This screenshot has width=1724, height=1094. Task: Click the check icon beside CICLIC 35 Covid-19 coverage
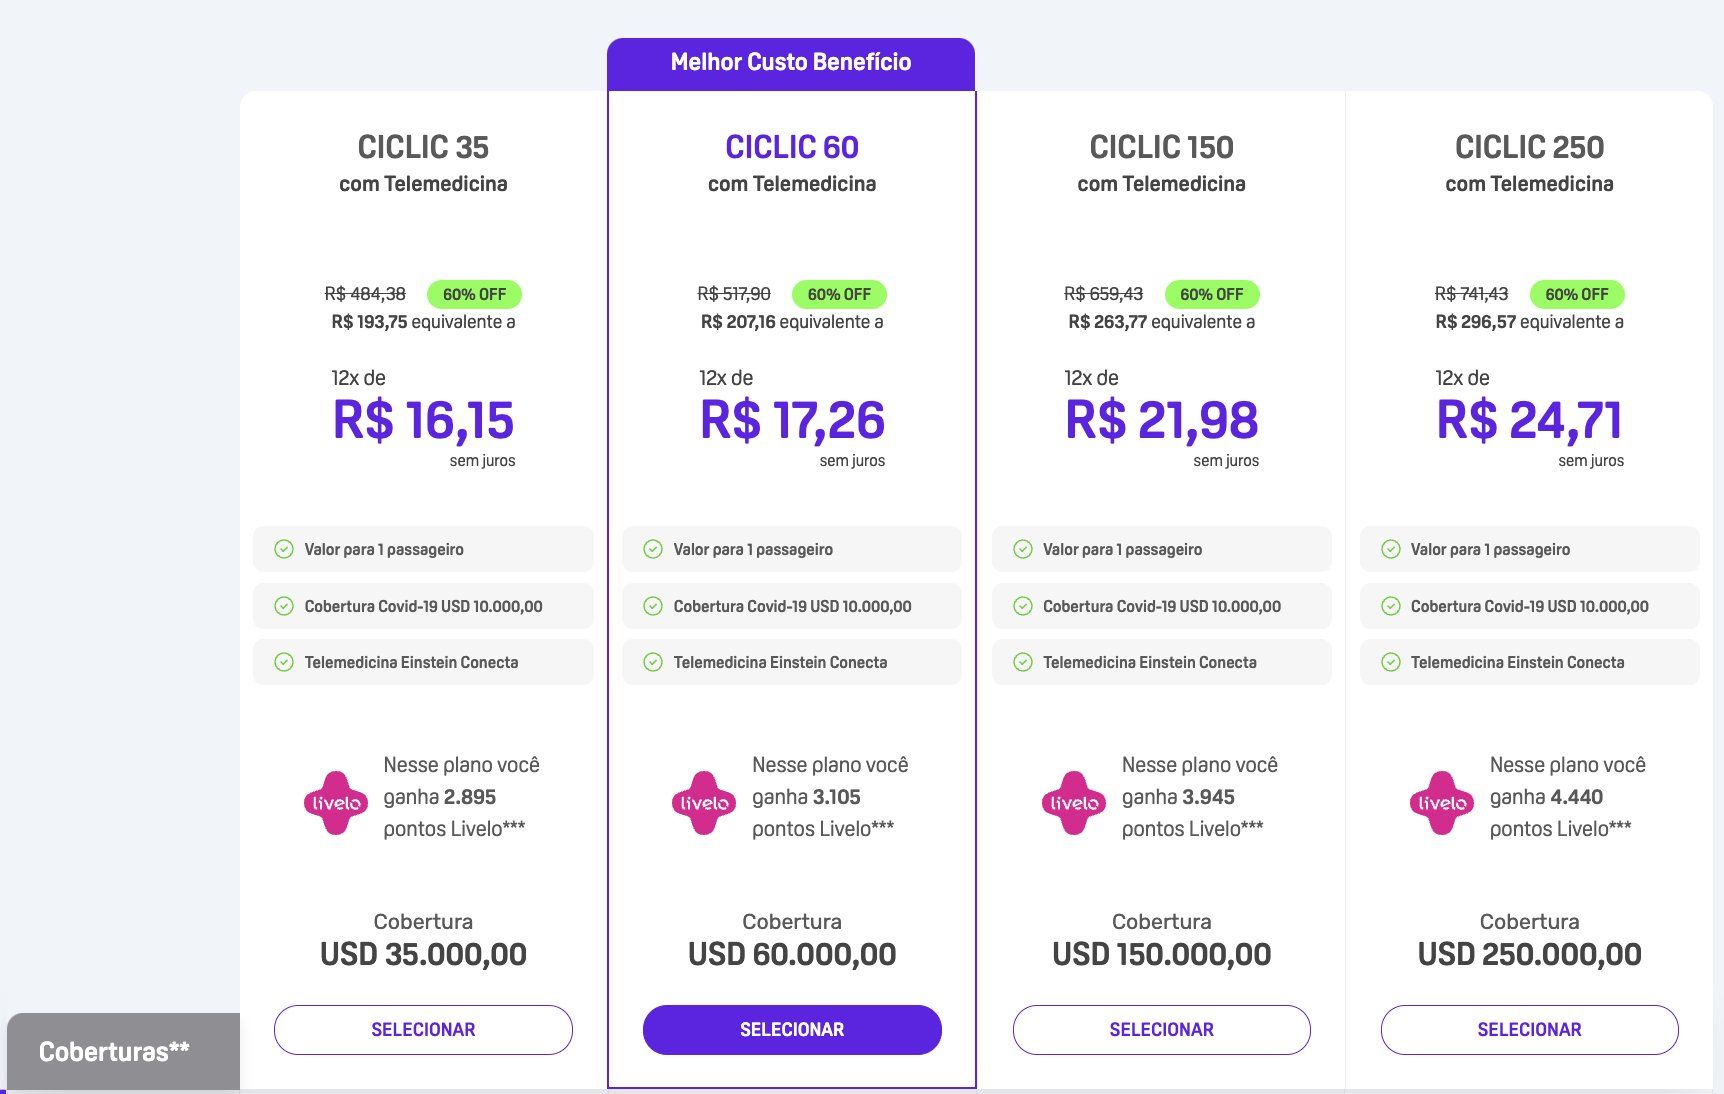(284, 606)
